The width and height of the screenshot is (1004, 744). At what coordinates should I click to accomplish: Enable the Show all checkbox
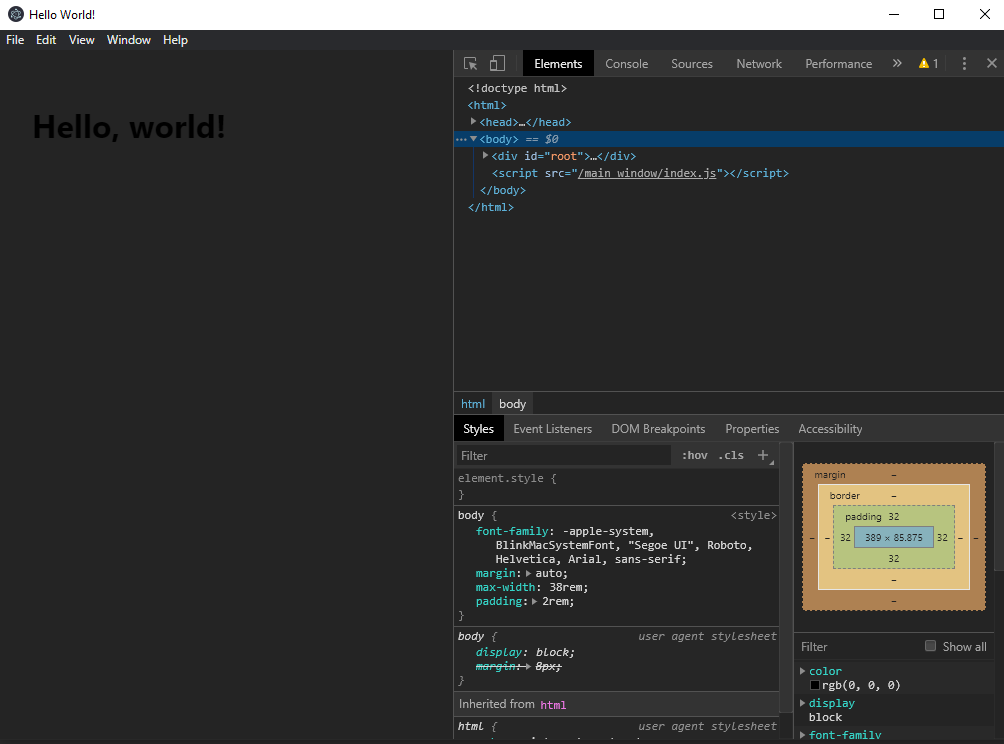[931, 646]
